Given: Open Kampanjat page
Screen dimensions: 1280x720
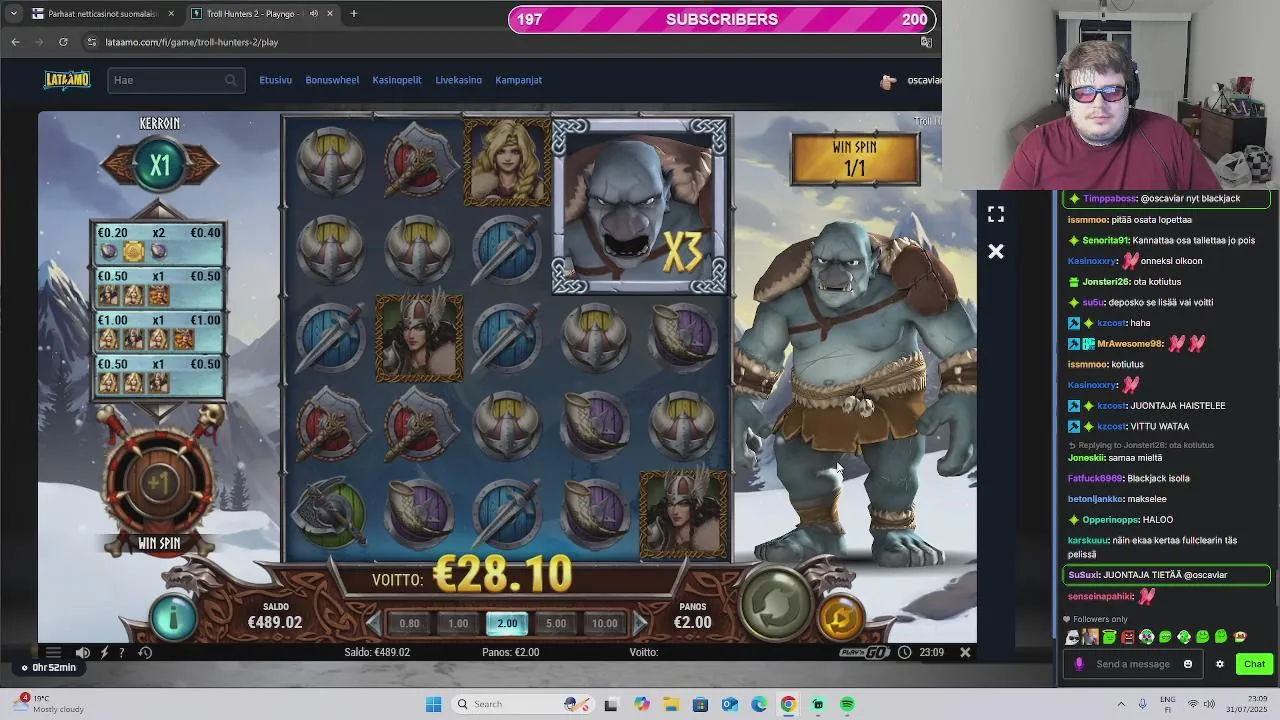Looking at the screenshot, I should pos(518,80).
